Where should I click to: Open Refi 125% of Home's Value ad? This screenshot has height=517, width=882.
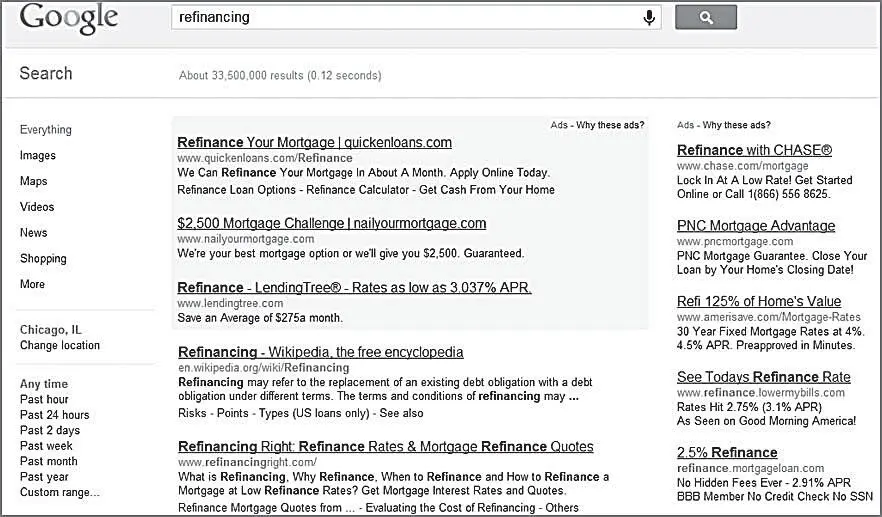tap(759, 301)
